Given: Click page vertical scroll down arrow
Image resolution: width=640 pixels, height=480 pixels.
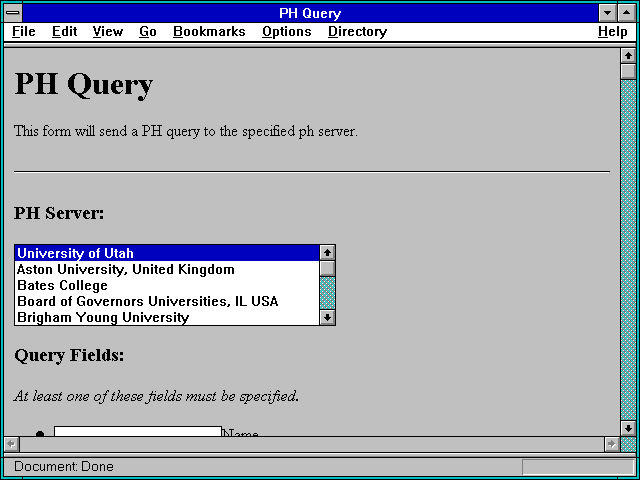Looking at the screenshot, I should [x=628, y=428].
